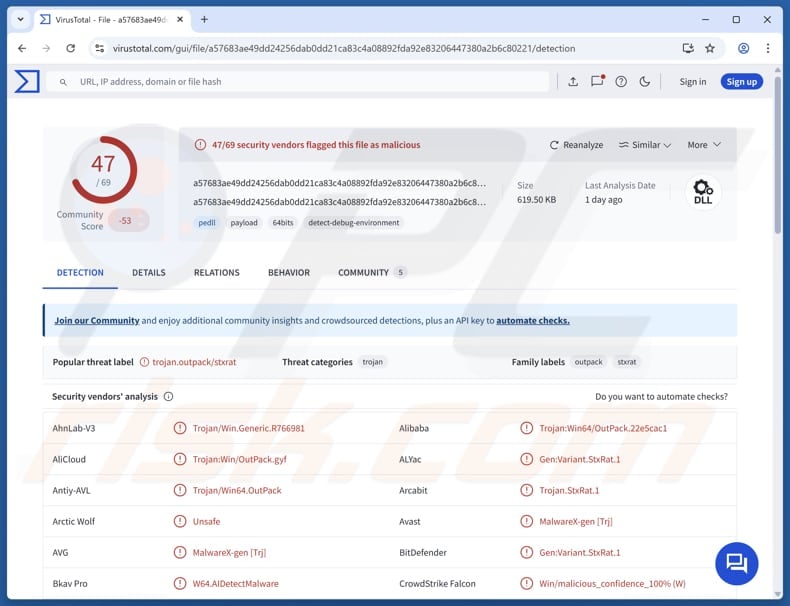
Task: Click the AliCloud detection warning icon
Action: [180, 459]
